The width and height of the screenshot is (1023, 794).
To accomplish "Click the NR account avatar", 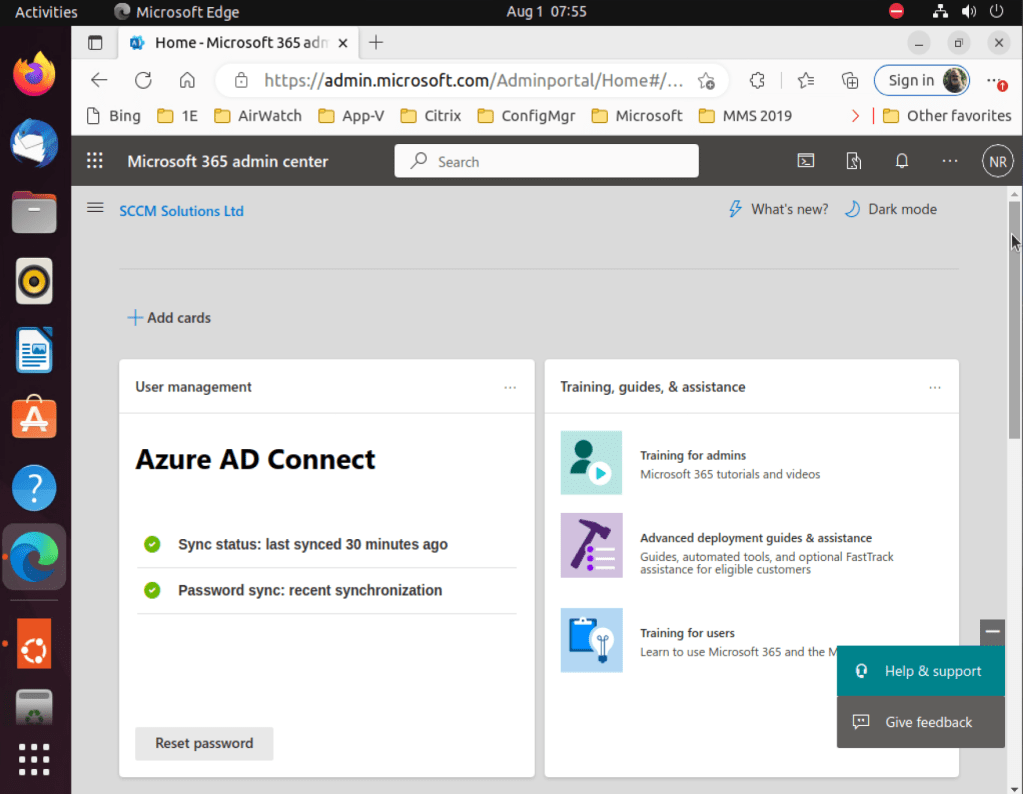I will tap(997, 161).
